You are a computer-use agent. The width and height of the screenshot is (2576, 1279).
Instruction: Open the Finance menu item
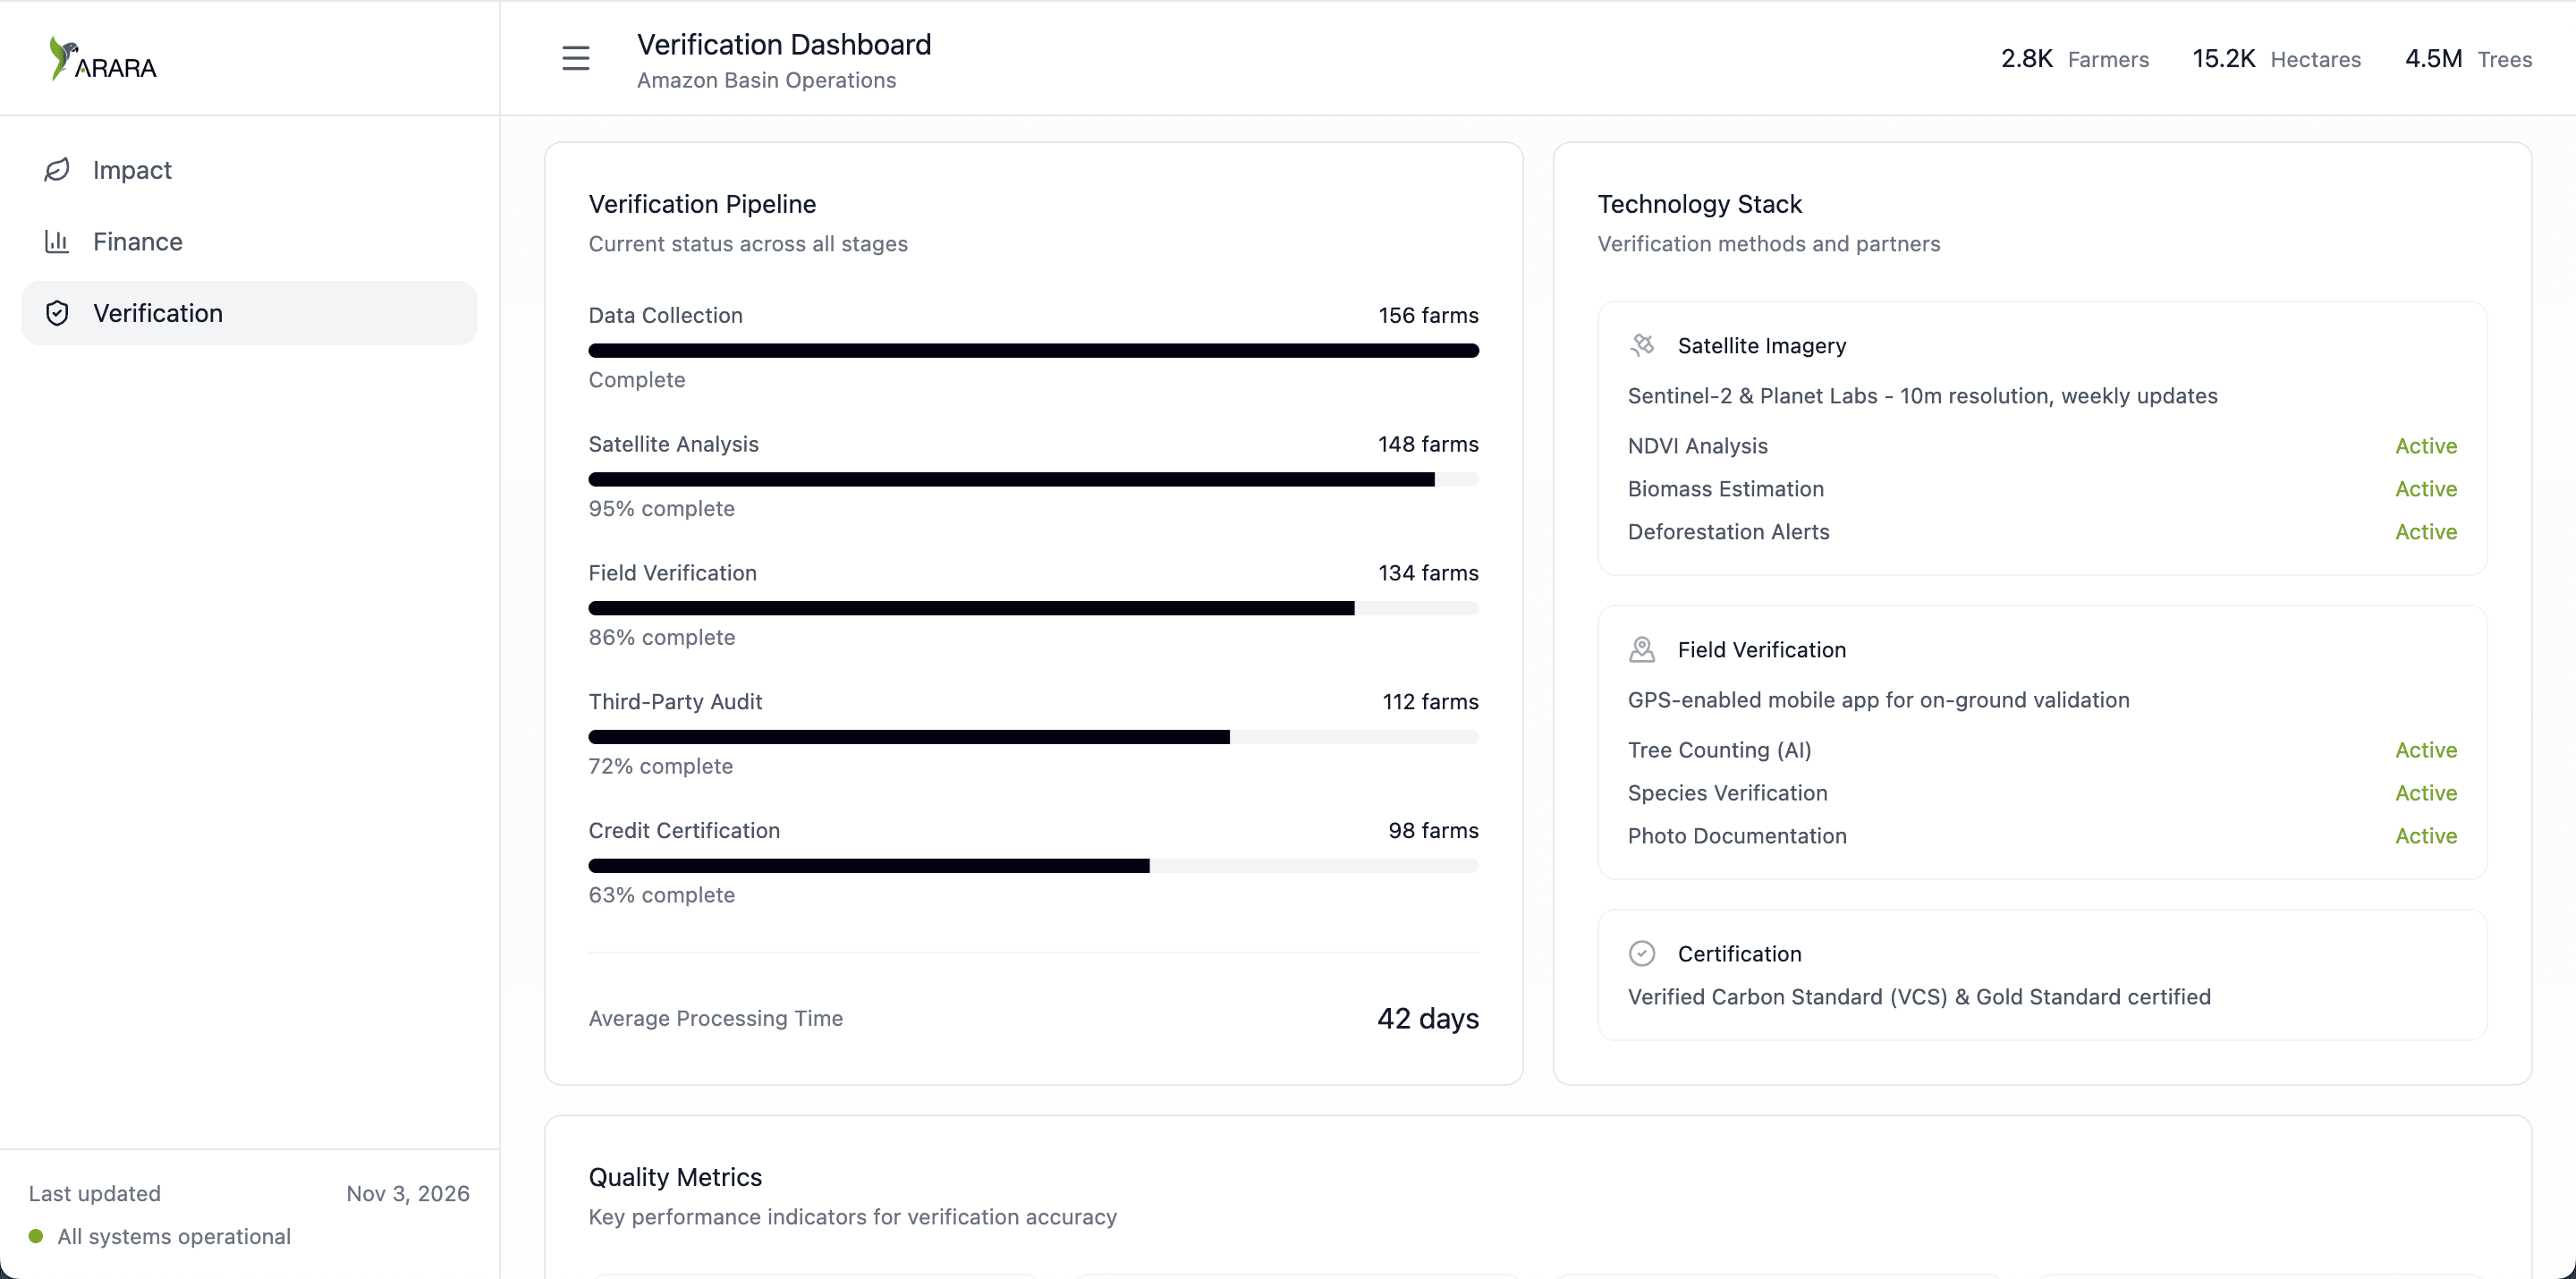pyautogui.click(x=138, y=242)
